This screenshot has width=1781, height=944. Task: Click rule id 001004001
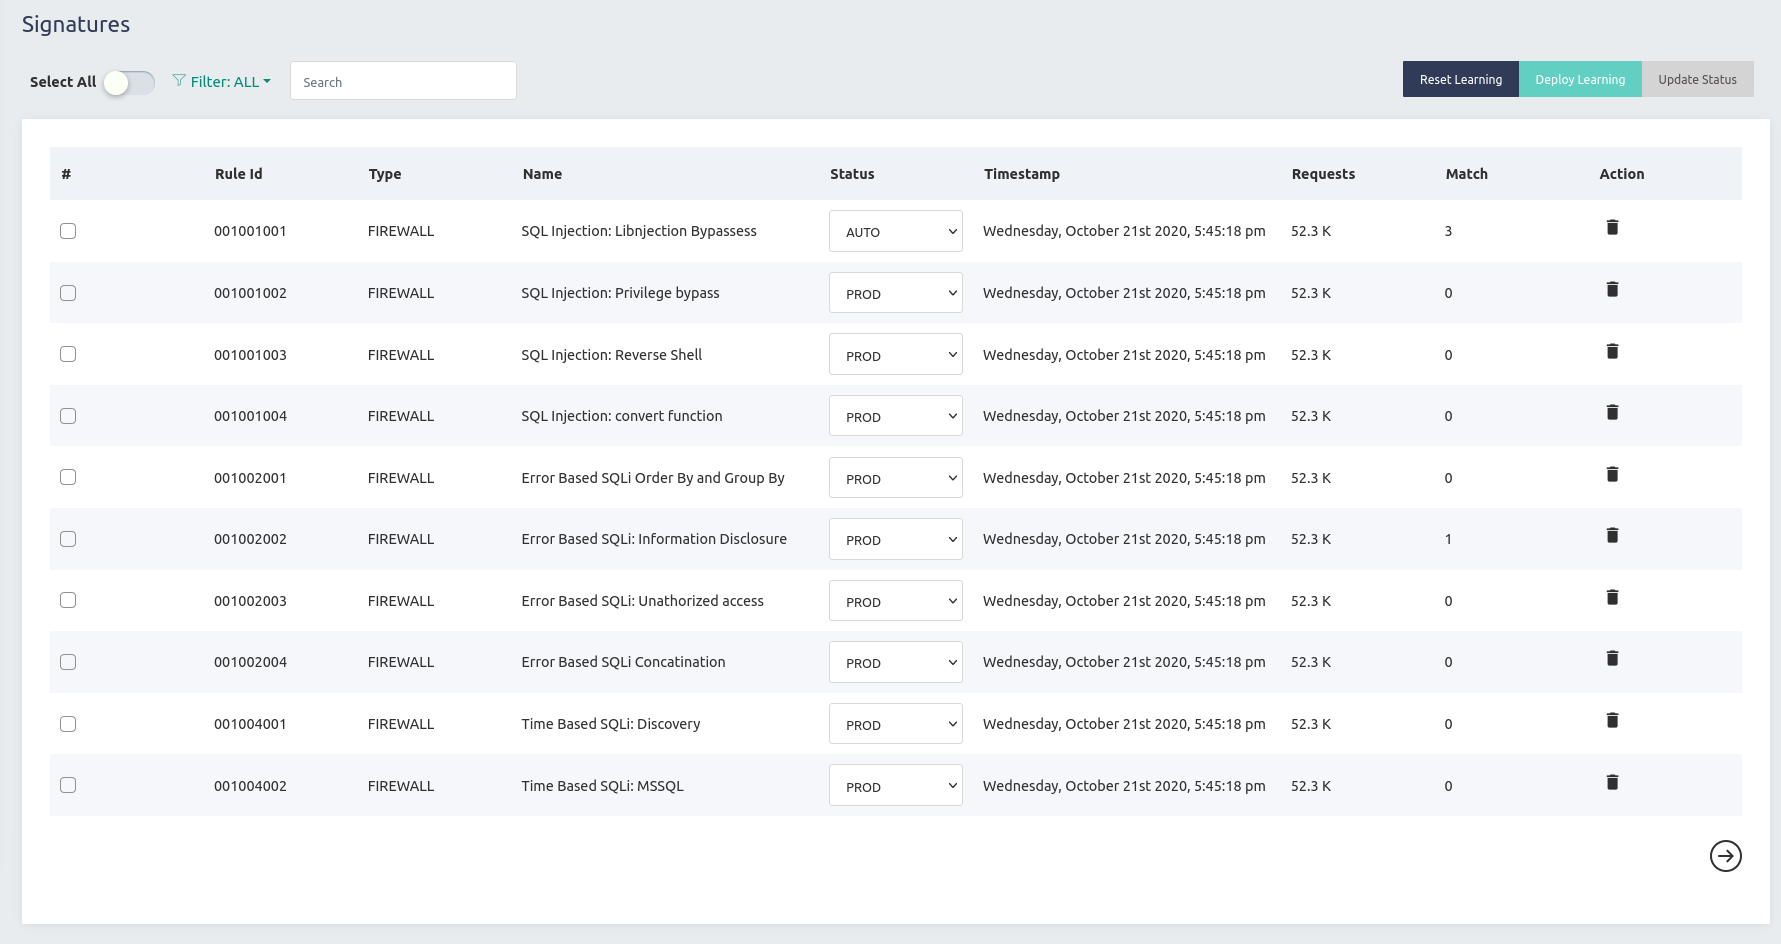point(250,724)
